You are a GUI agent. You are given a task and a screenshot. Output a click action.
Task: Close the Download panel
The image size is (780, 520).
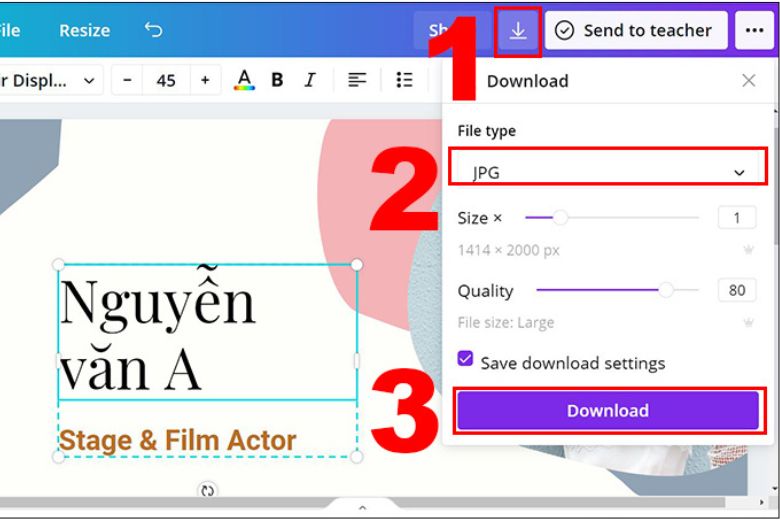pos(748,81)
